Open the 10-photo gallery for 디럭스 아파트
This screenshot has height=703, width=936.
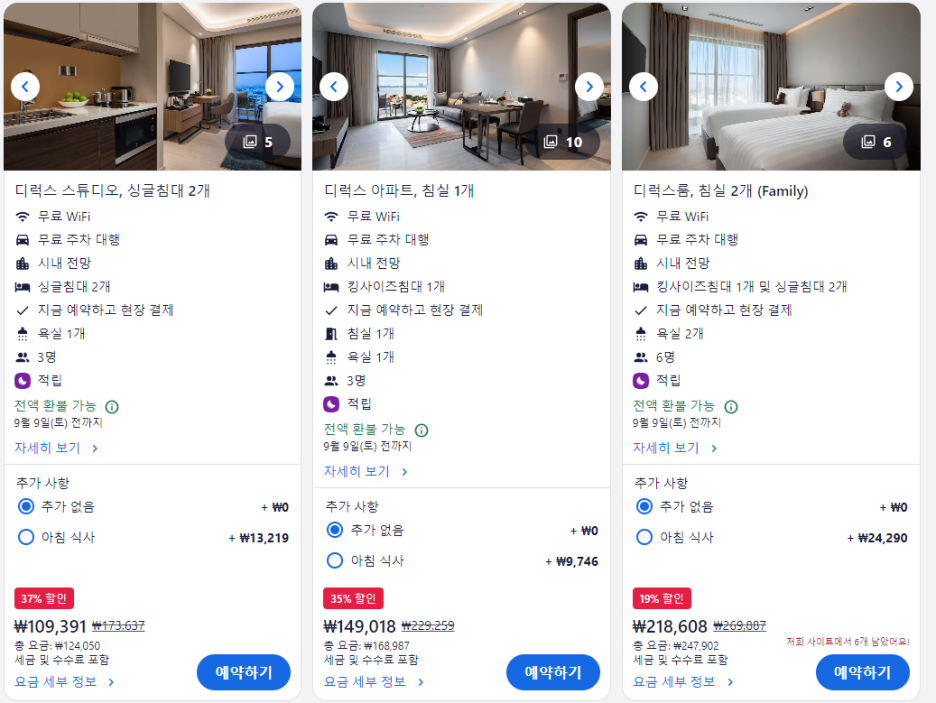[x=563, y=142]
